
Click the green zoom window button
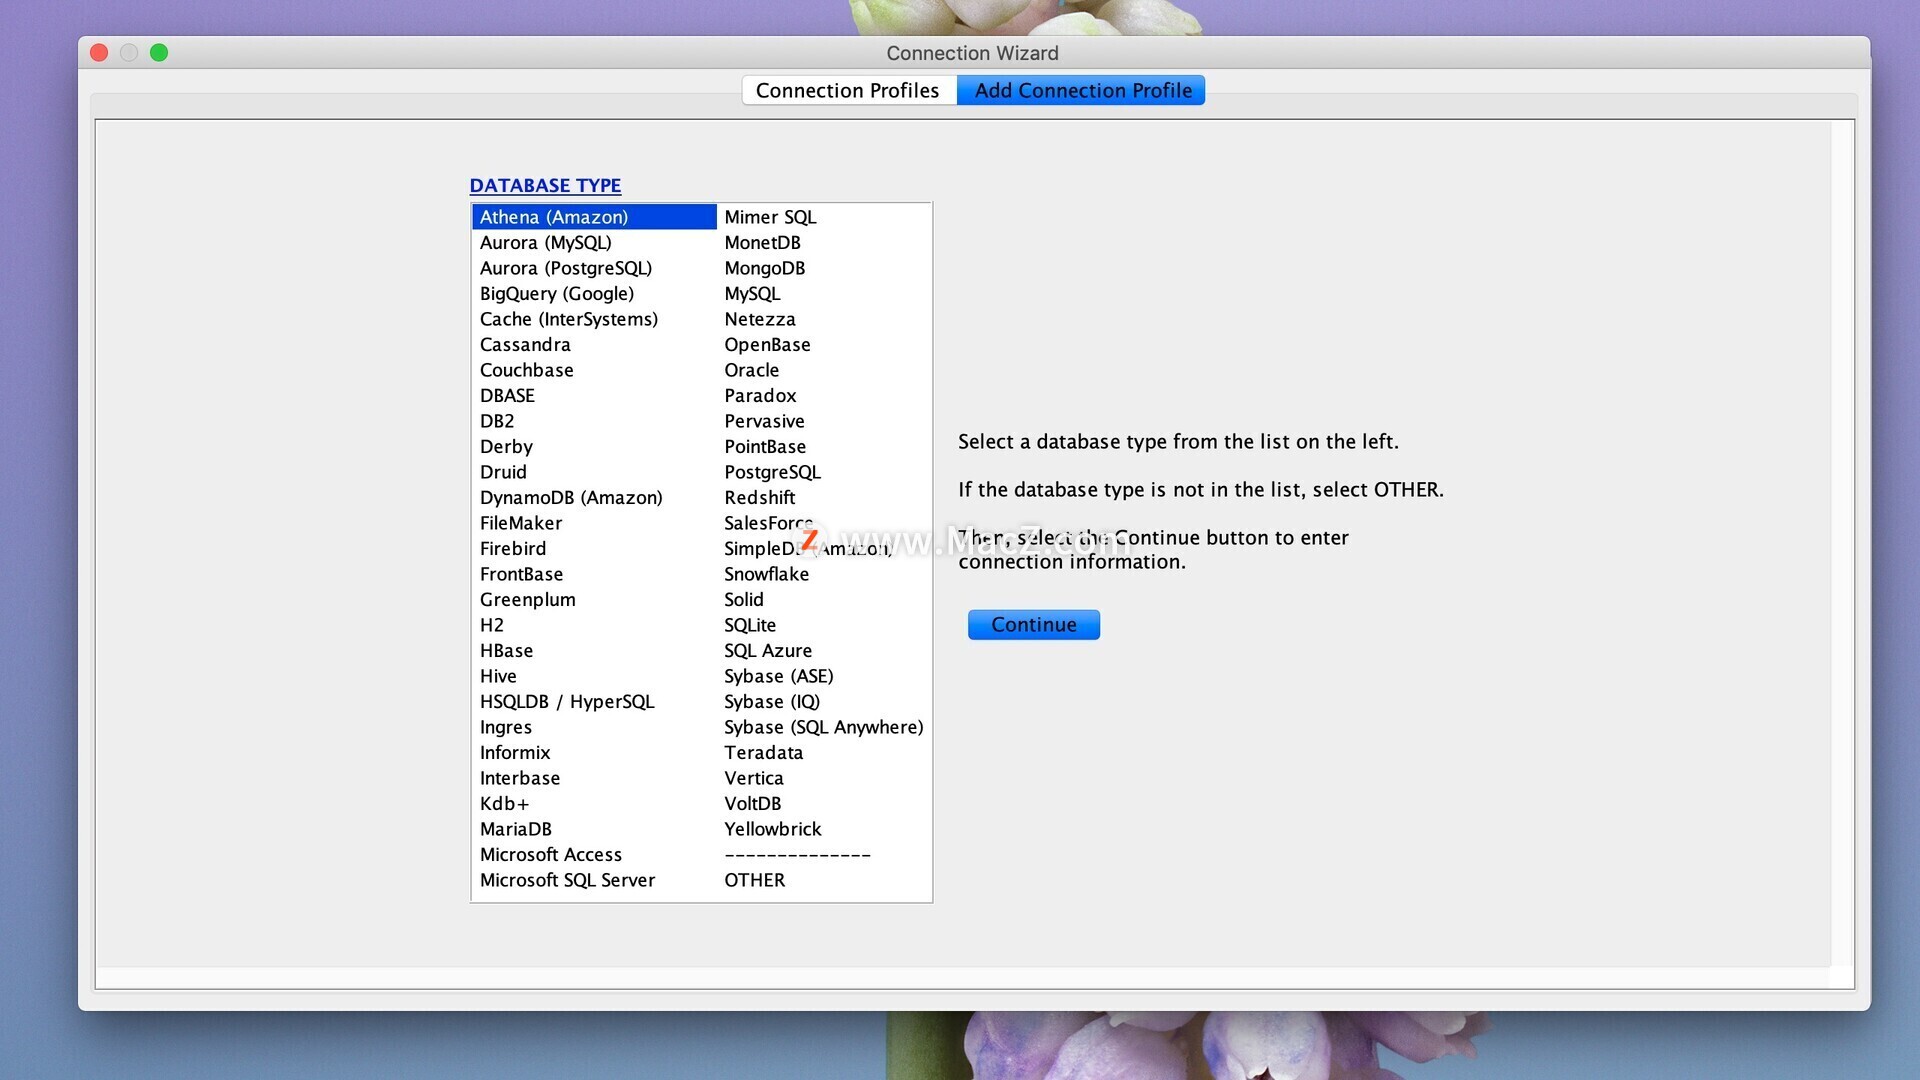click(x=159, y=52)
